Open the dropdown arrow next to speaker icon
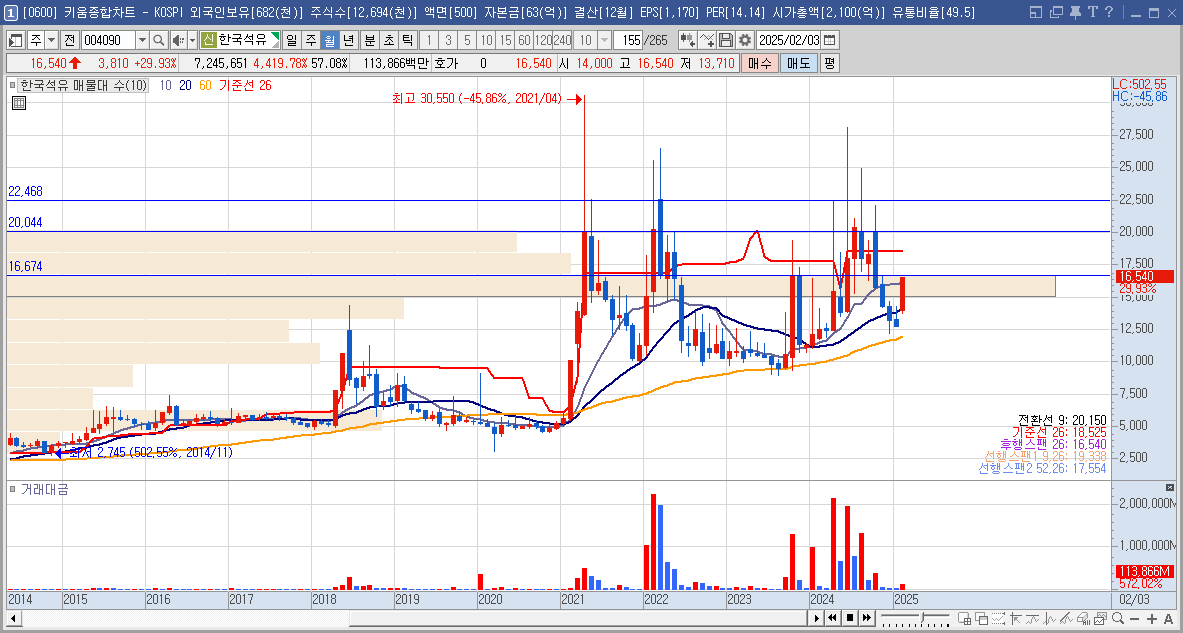 tap(192, 41)
